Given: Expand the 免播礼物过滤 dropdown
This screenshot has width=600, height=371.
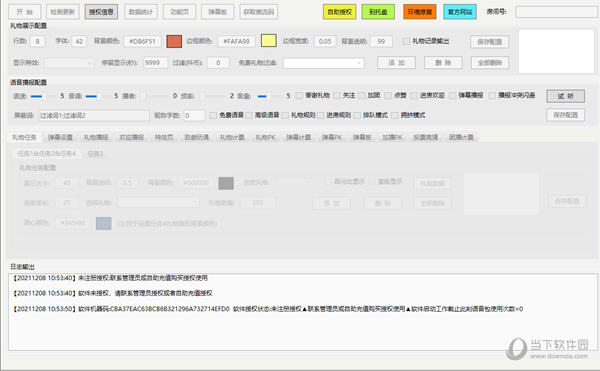Looking at the screenshot, I should 323,63.
